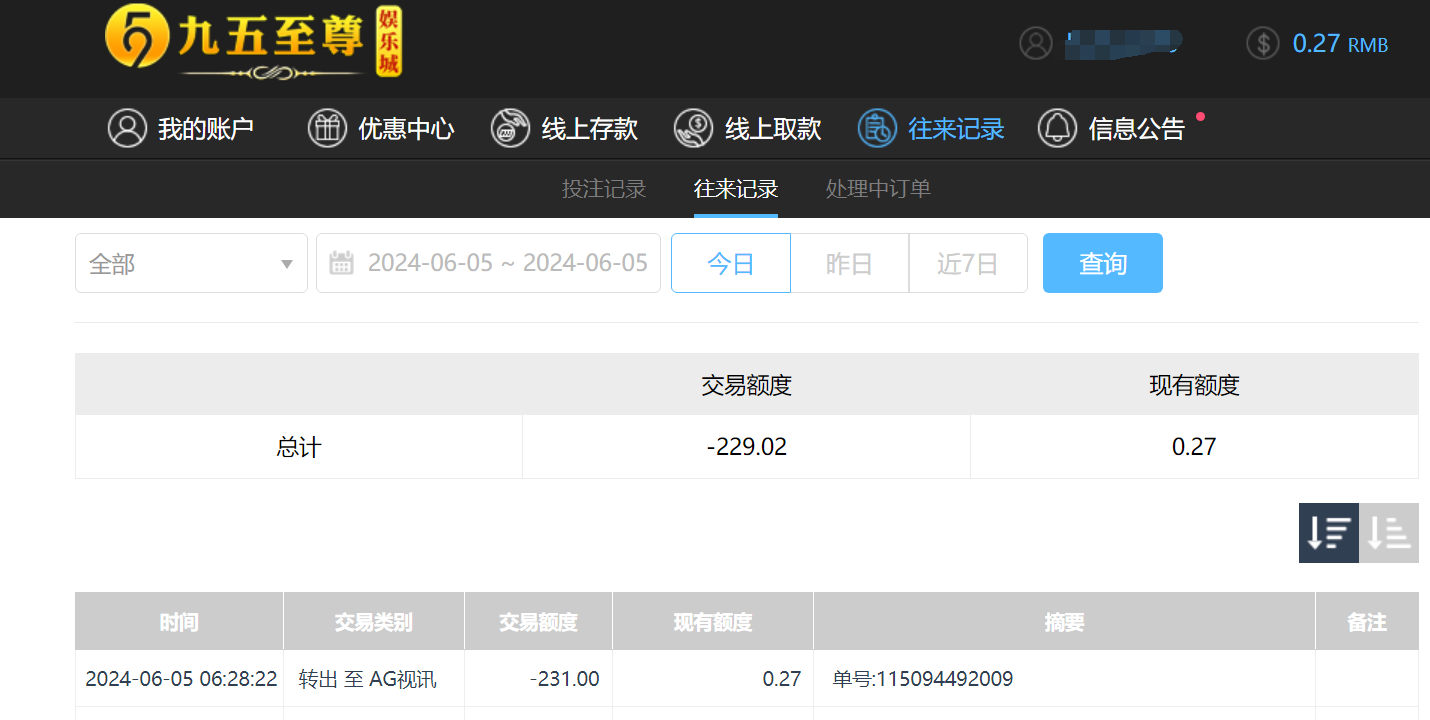The height and width of the screenshot is (720, 1430).
Task: Click the user avatar icon at top right
Action: pos(1036,44)
